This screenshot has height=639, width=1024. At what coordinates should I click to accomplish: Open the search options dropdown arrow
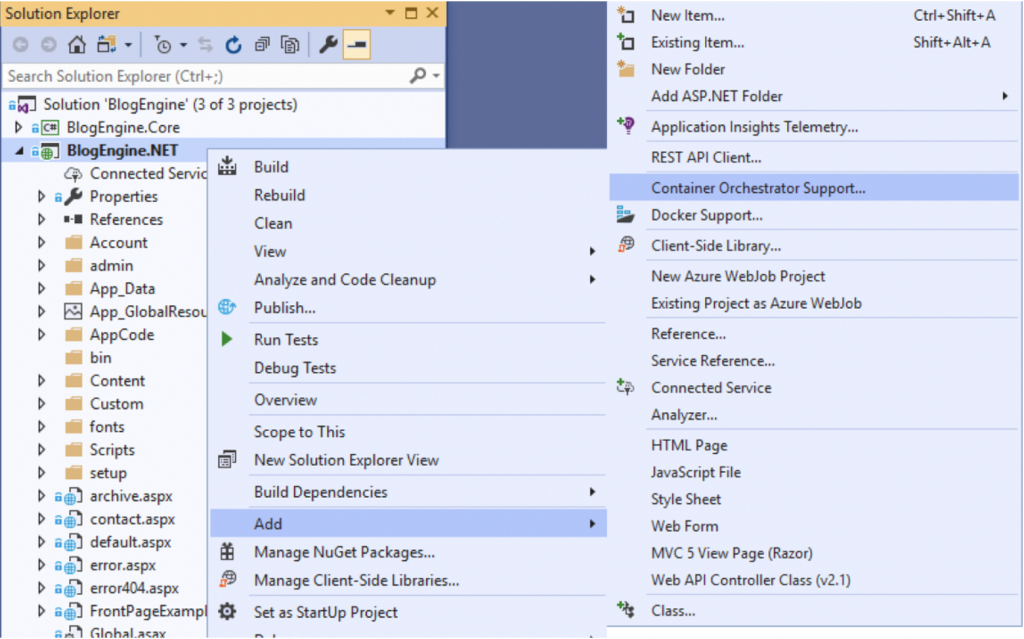click(437, 76)
